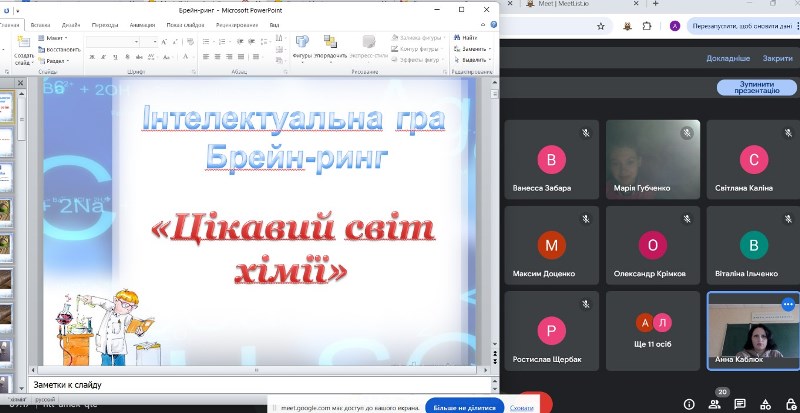
Task: Switch to the Вставка ribbon tab
Action: pyautogui.click(x=41, y=23)
